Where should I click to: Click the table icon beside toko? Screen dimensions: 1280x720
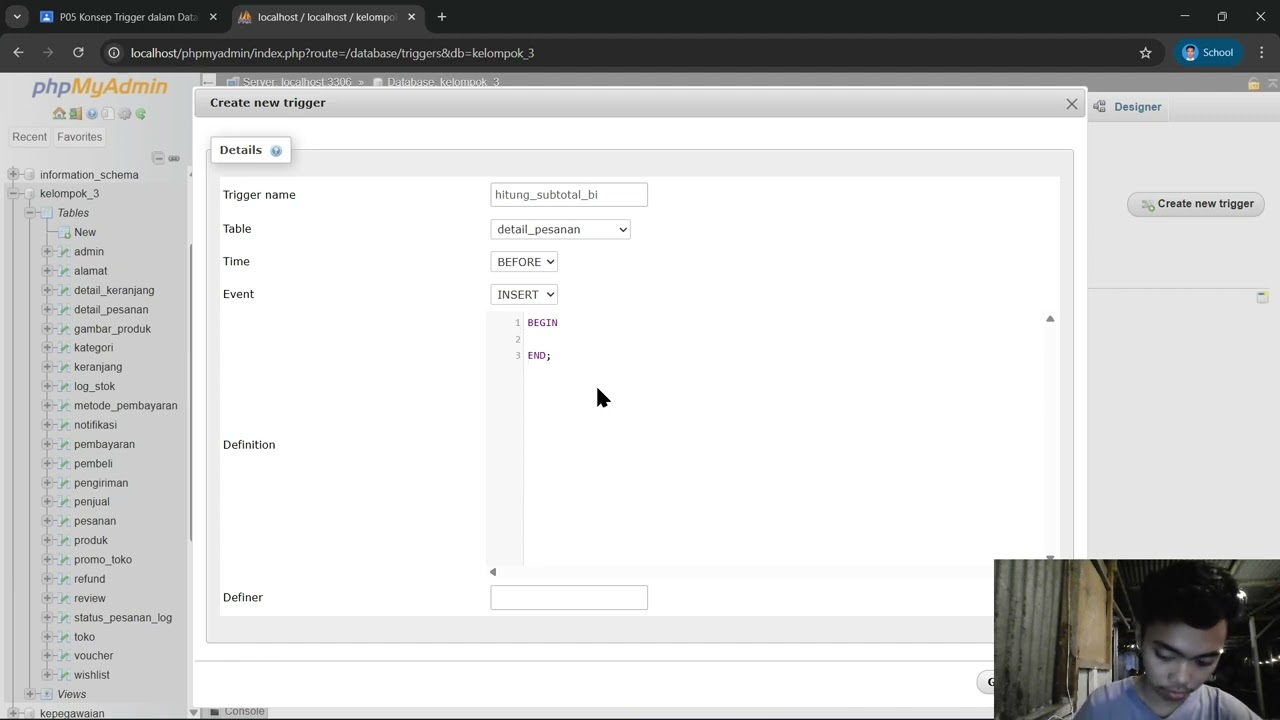[x=65, y=637]
